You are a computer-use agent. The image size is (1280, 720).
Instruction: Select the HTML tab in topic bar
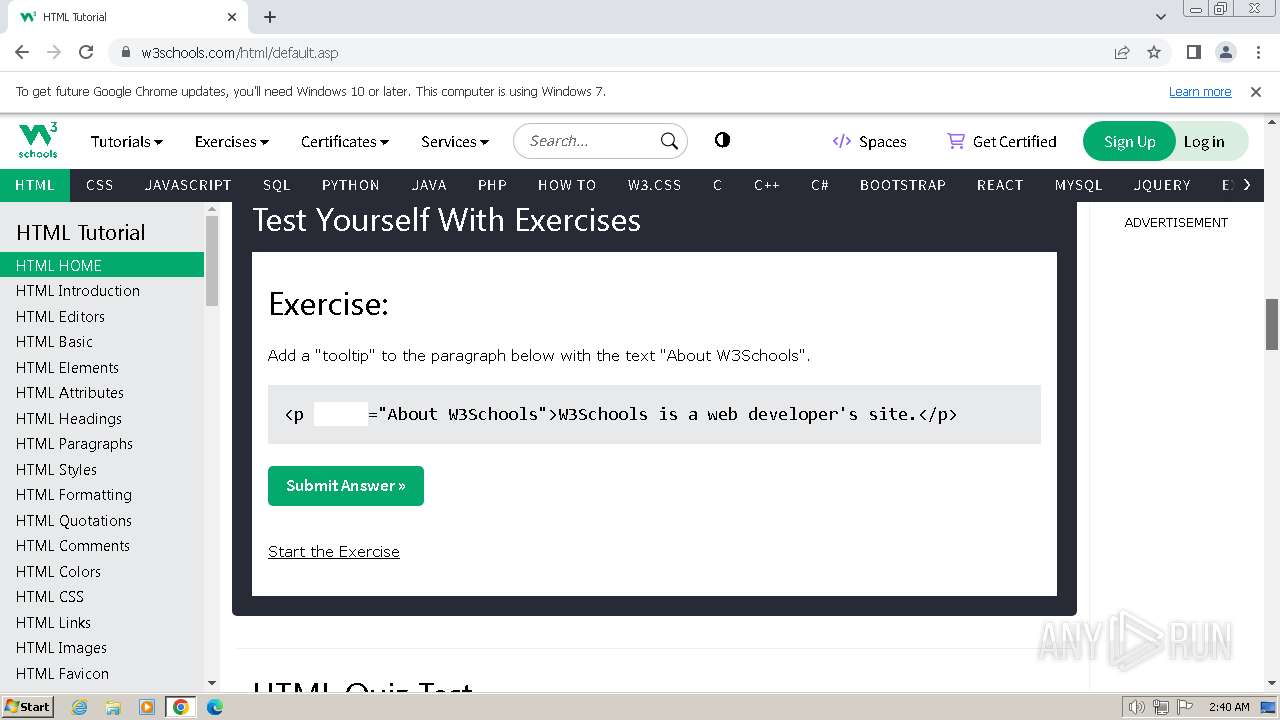coord(35,185)
